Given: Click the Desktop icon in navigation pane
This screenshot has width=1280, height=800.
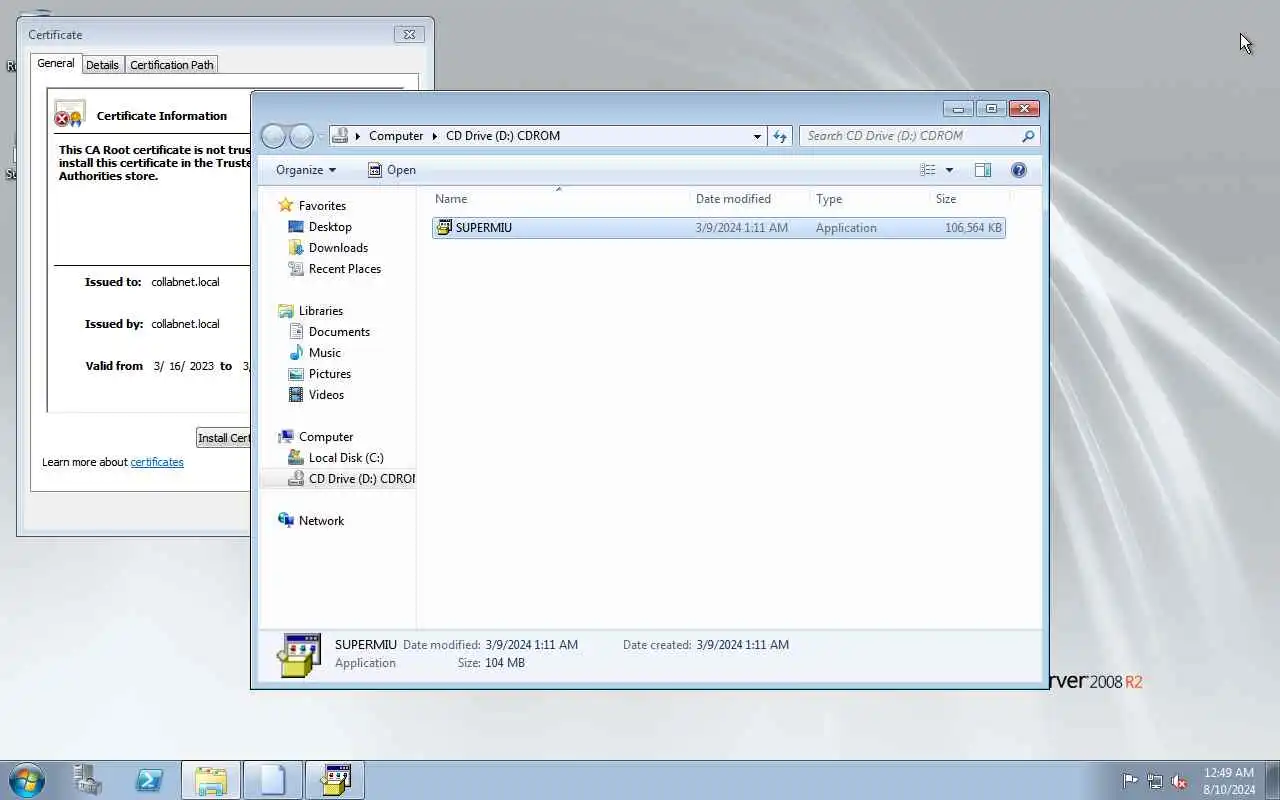Looking at the screenshot, I should [296, 227].
